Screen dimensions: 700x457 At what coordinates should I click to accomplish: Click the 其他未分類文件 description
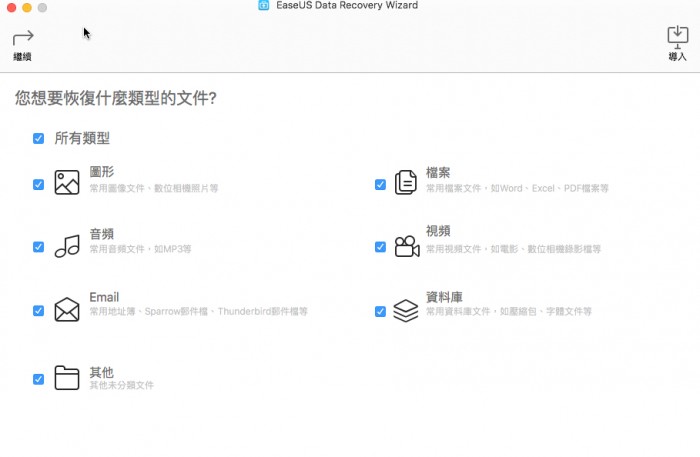point(121,385)
